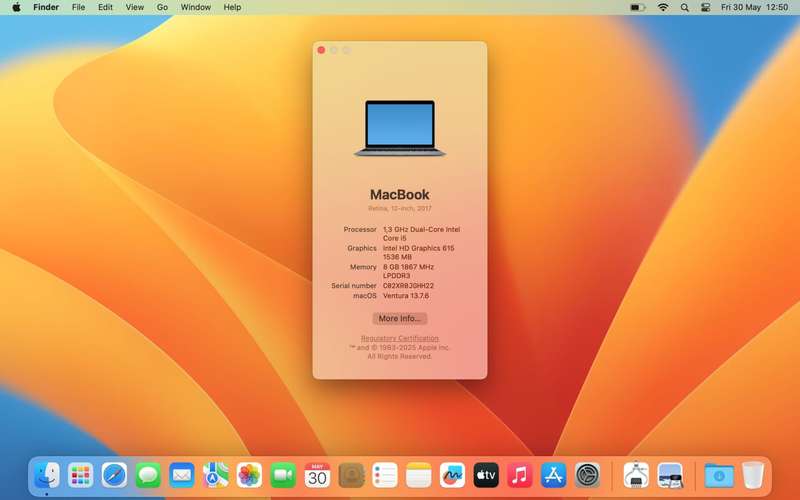The width and height of the screenshot is (800, 500).
Task: Close the About This Mac window
Action: point(321,50)
